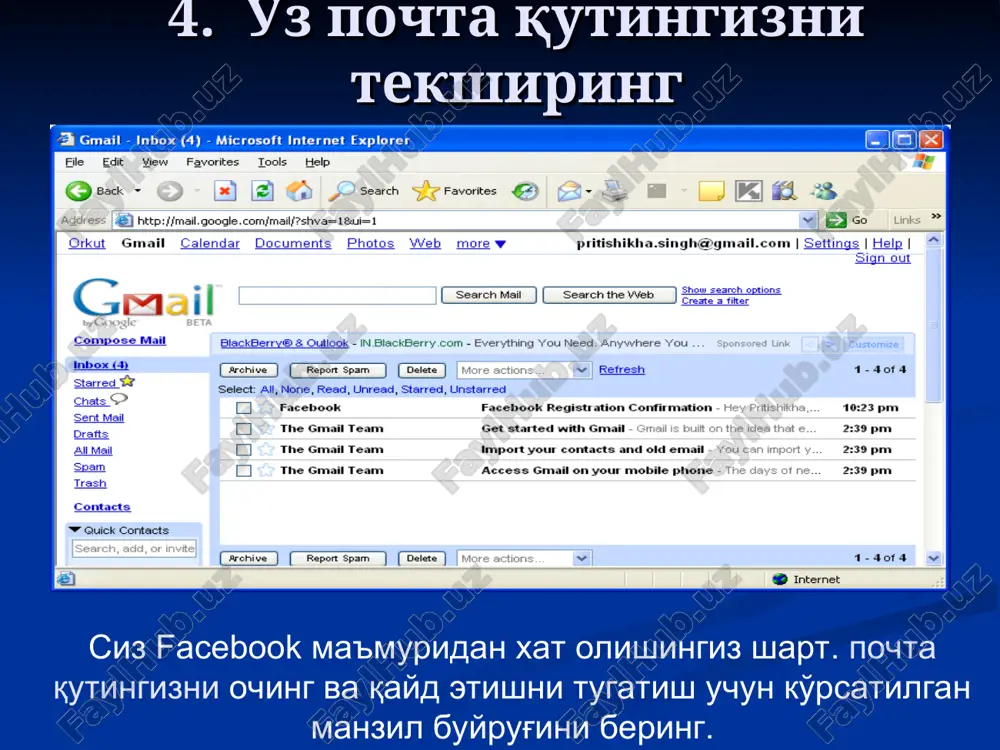Click the Quick Contacts search field
The width and height of the screenshot is (1000, 750).
(135, 548)
